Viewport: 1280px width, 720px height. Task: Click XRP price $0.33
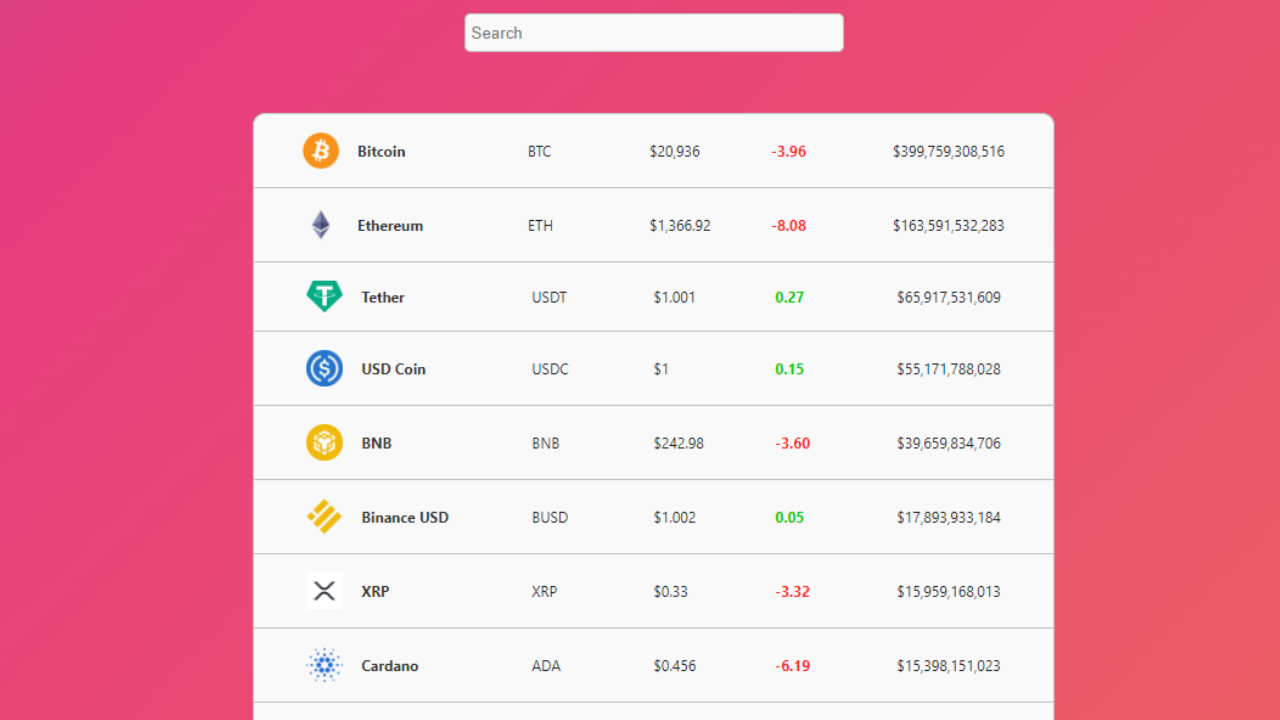click(x=671, y=592)
